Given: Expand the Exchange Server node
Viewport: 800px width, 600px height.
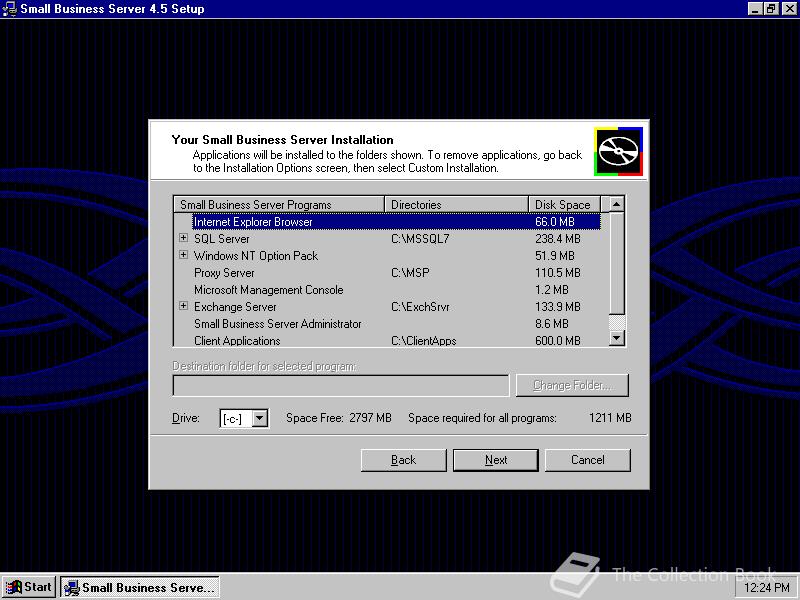Looking at the screenshot, I should click(184, 306).
